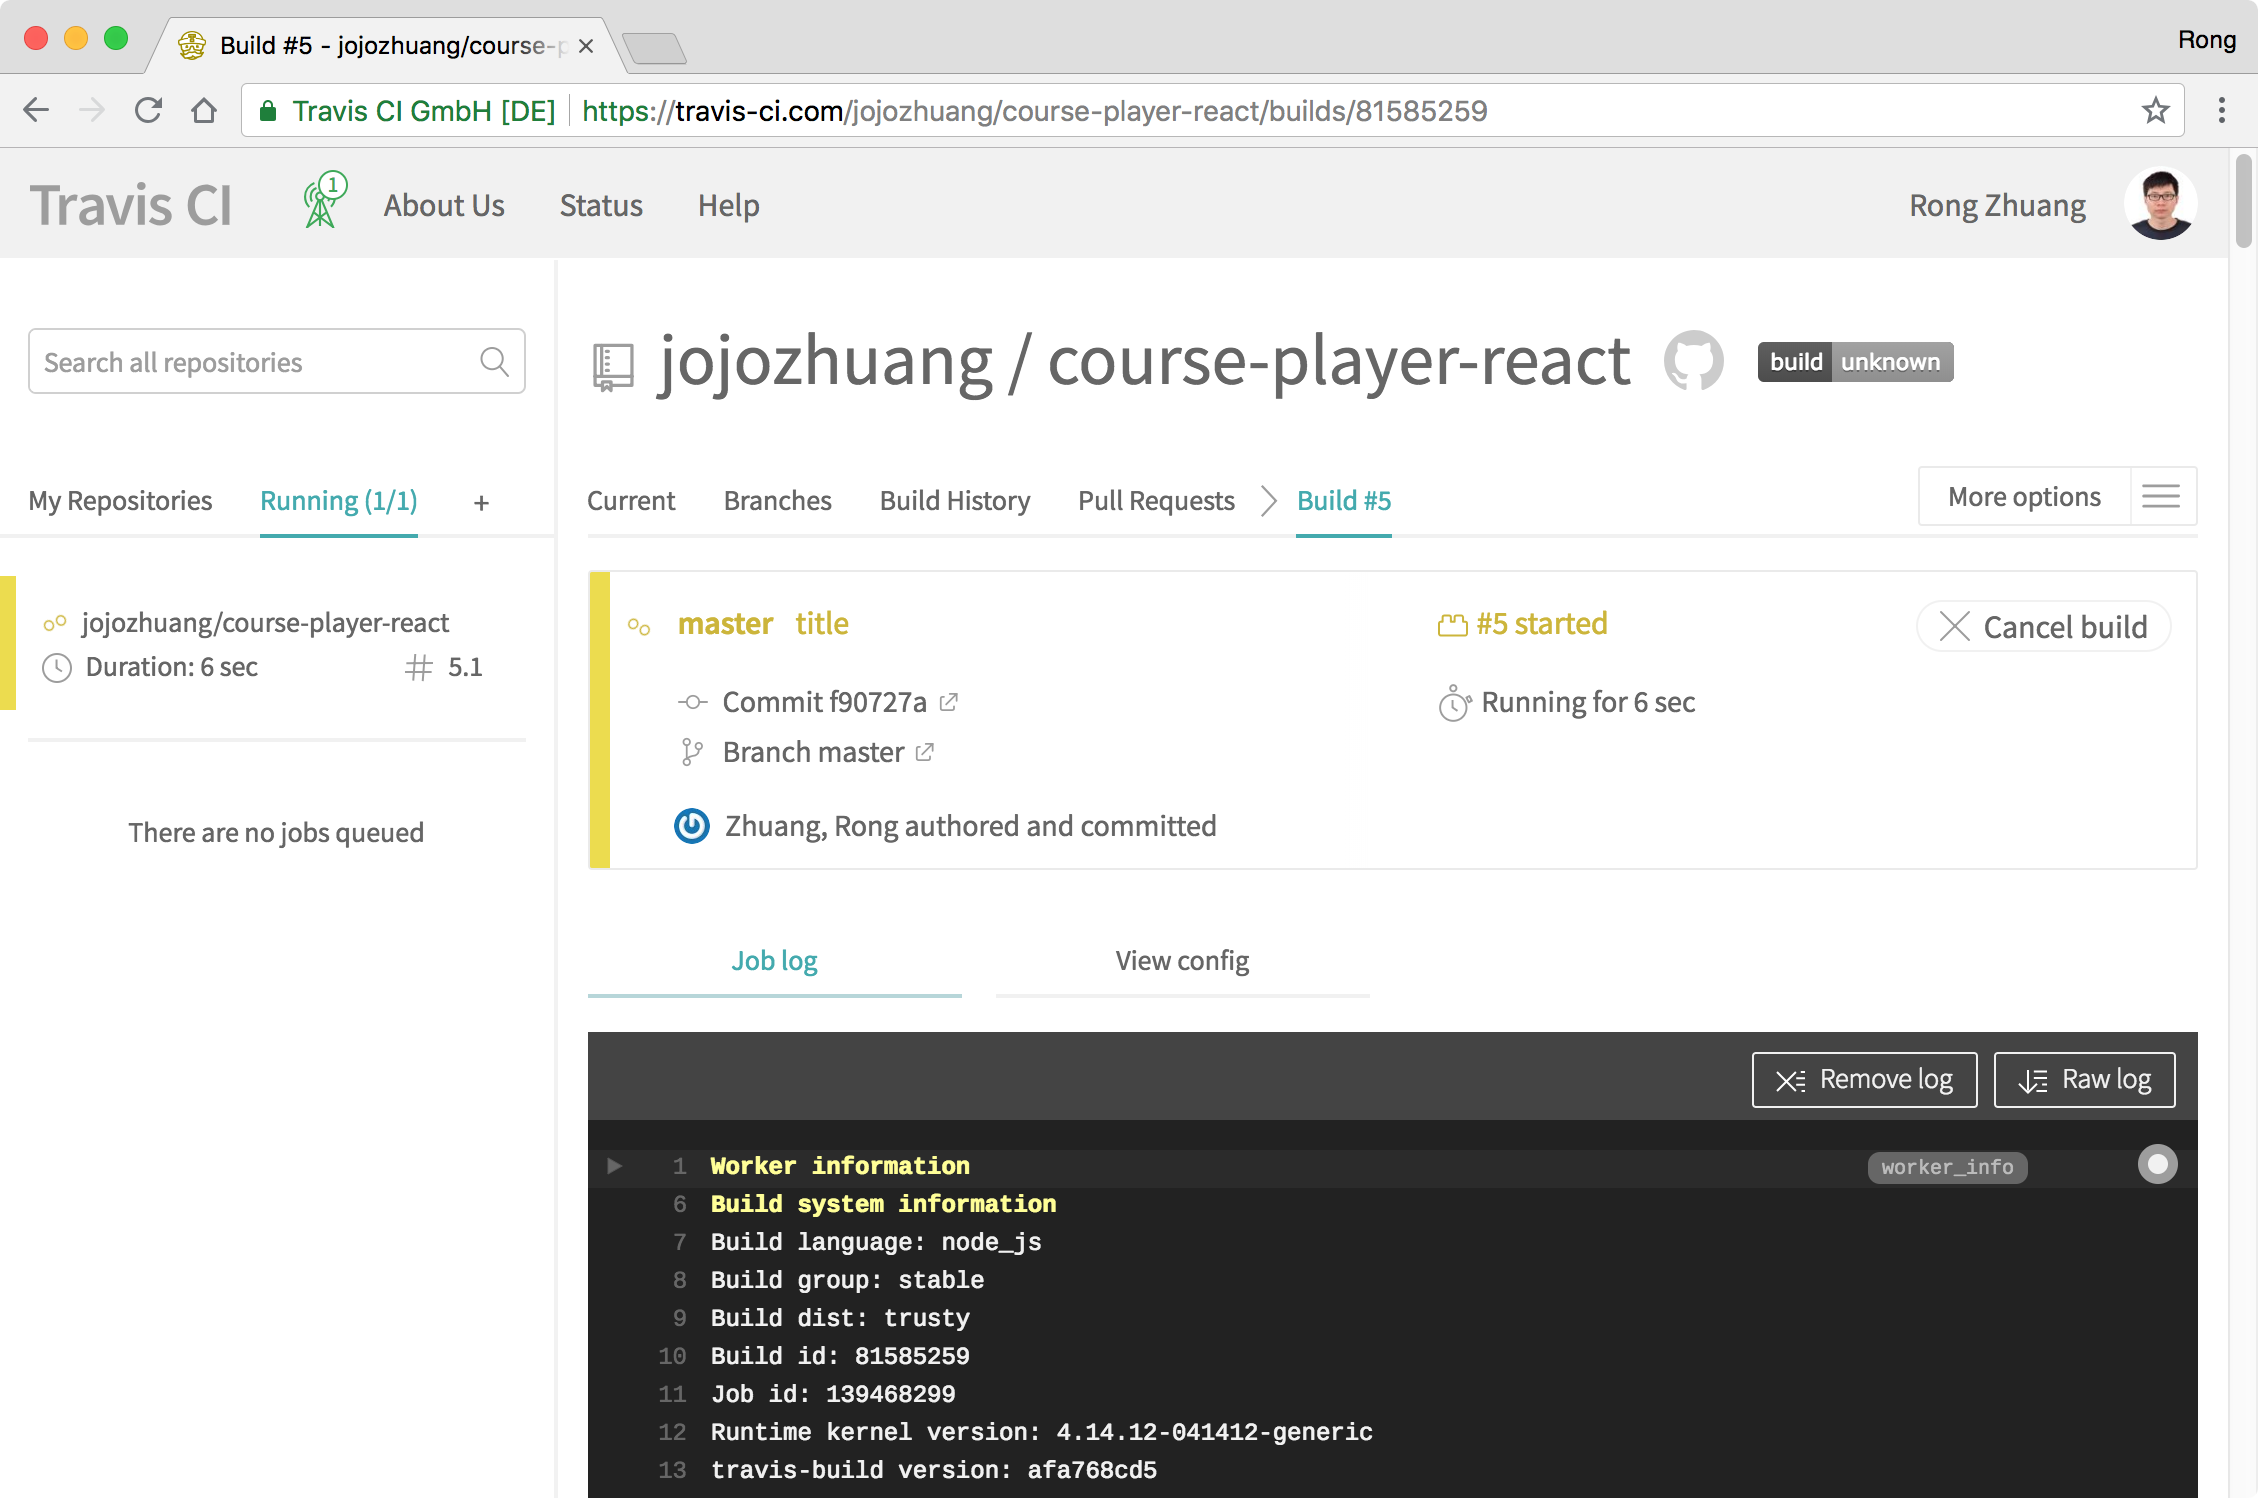Click the #5 started build link

point(1542,624)
